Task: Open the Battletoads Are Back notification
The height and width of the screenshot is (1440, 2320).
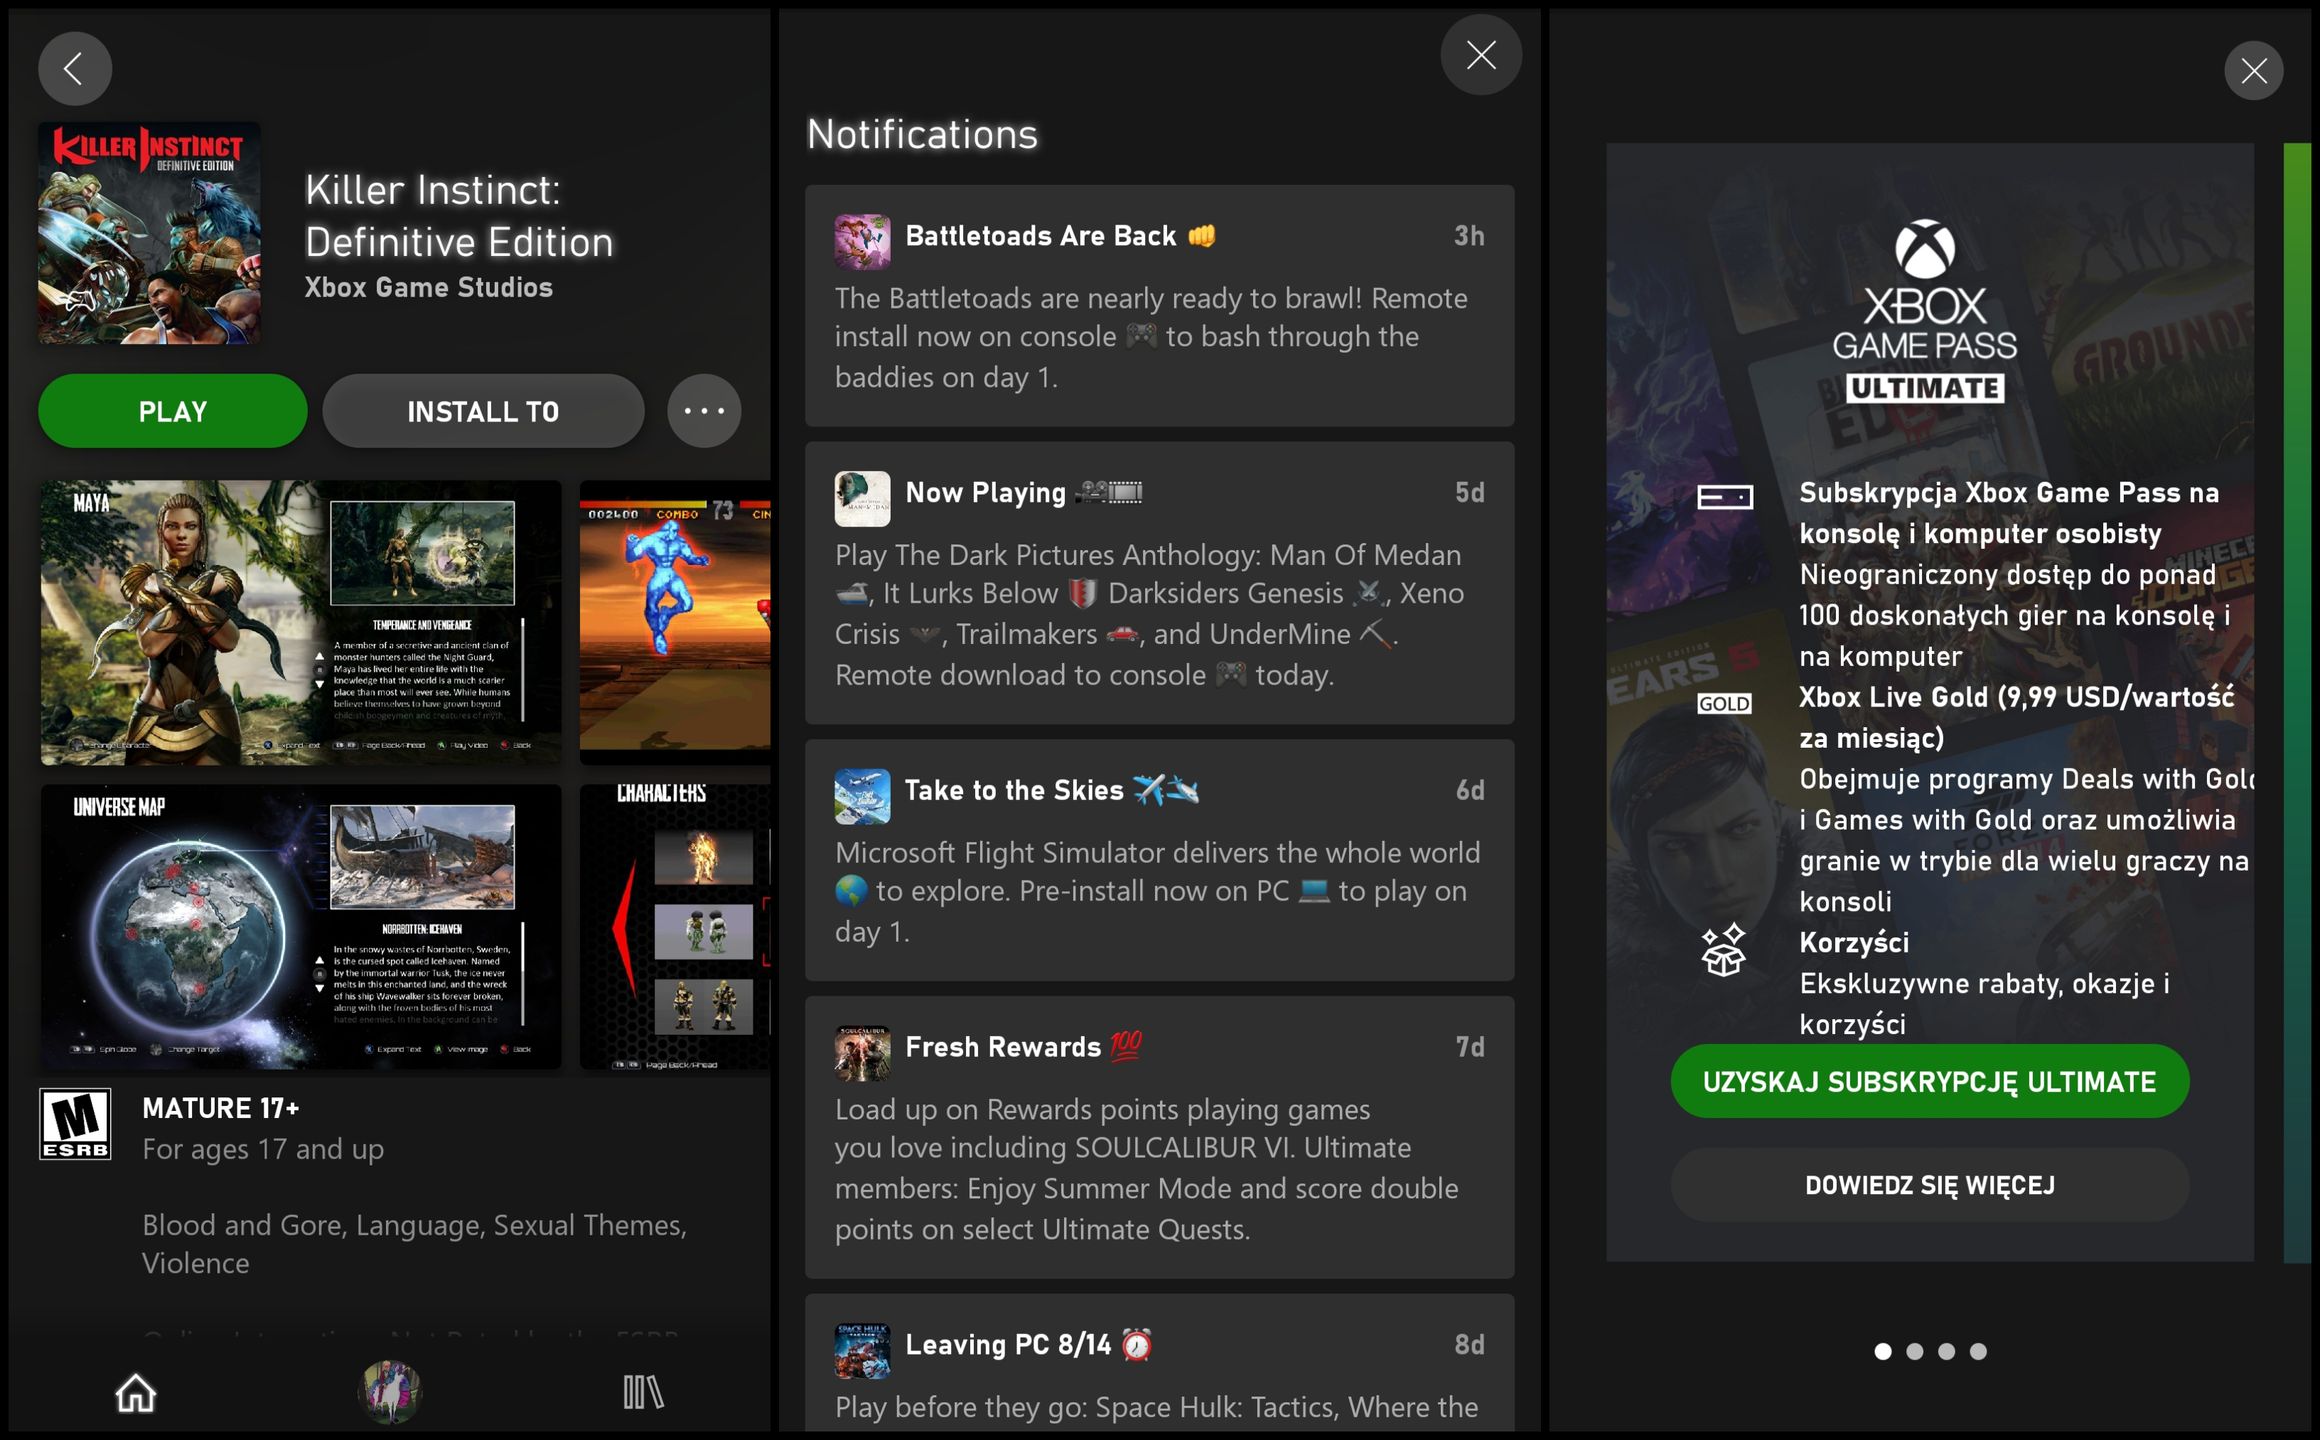Action: point(1159,305)
